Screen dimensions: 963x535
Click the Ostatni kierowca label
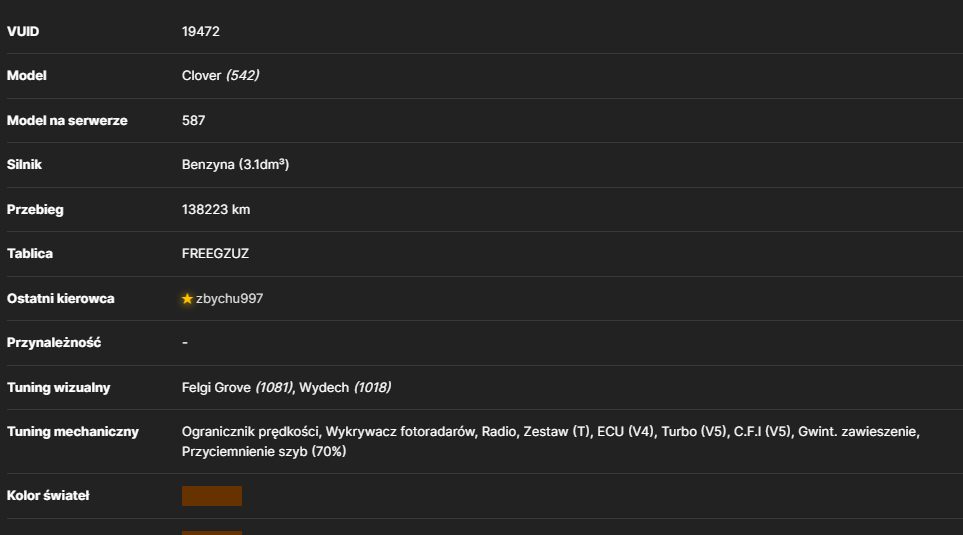click(61, 299)
